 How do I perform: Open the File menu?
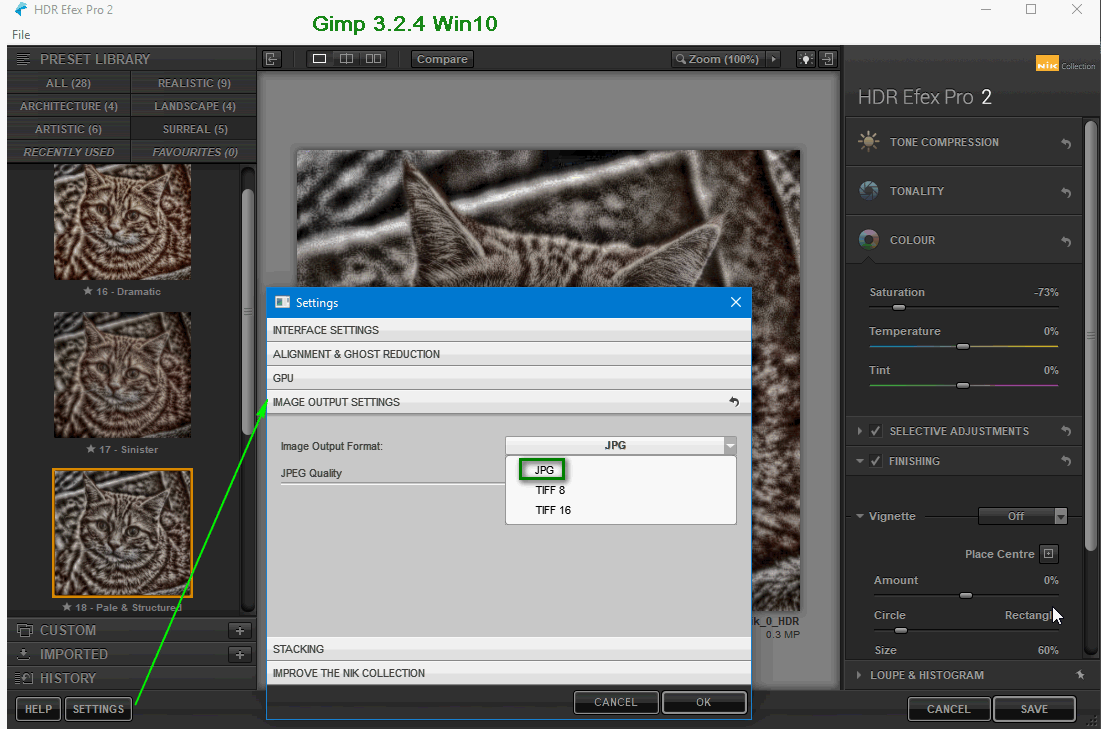21,34
